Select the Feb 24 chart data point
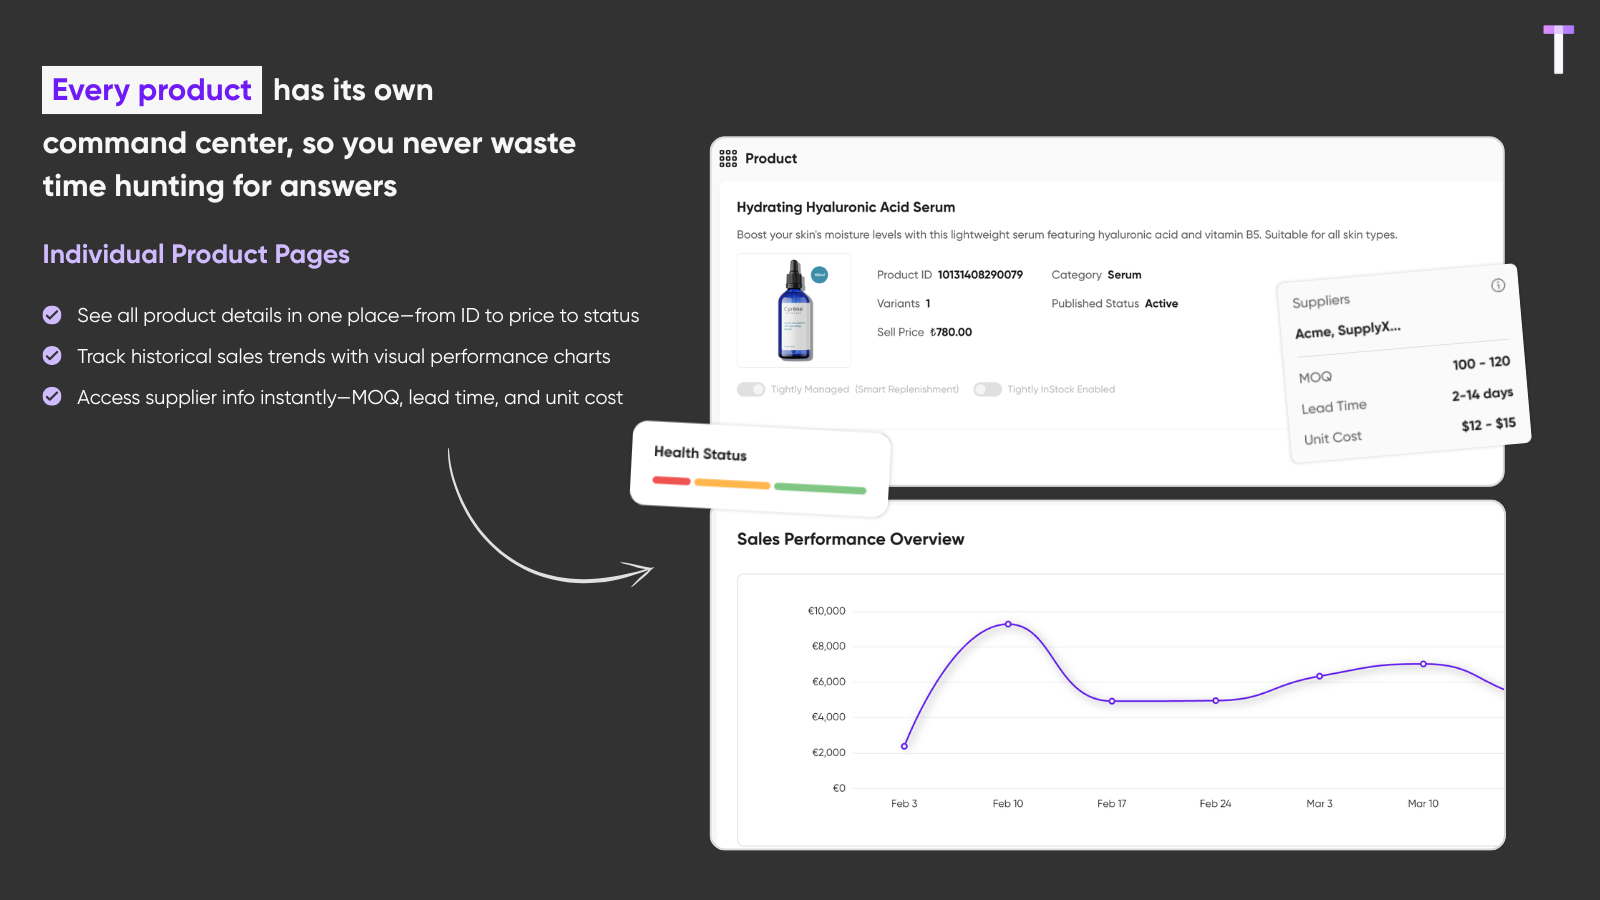 1216,701
